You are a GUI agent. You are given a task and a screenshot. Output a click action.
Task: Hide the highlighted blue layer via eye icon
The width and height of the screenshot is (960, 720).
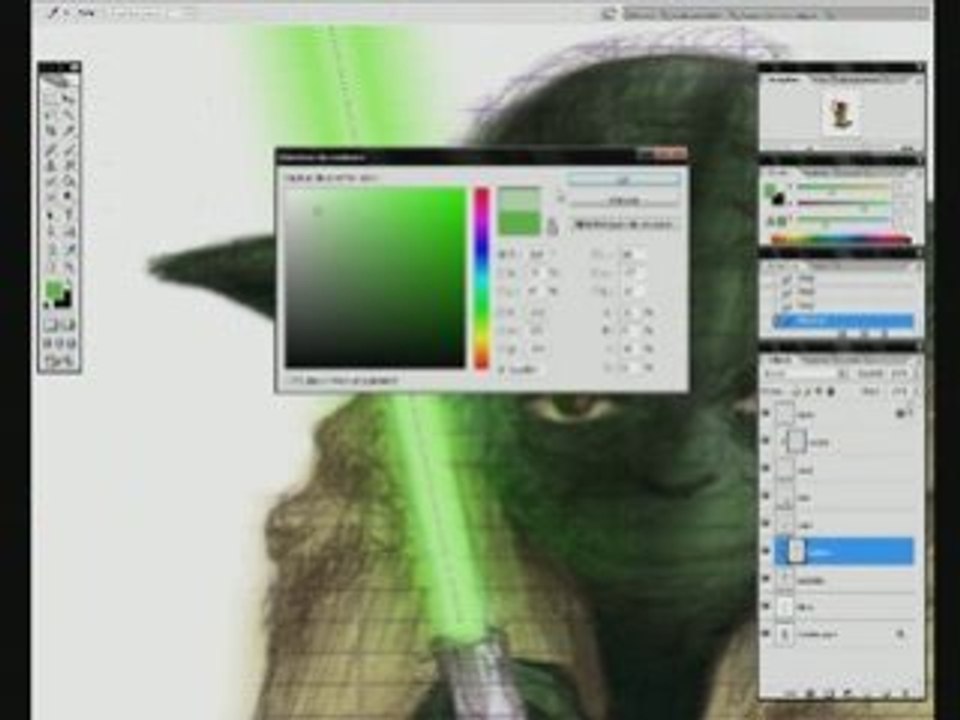click(767, 552)
